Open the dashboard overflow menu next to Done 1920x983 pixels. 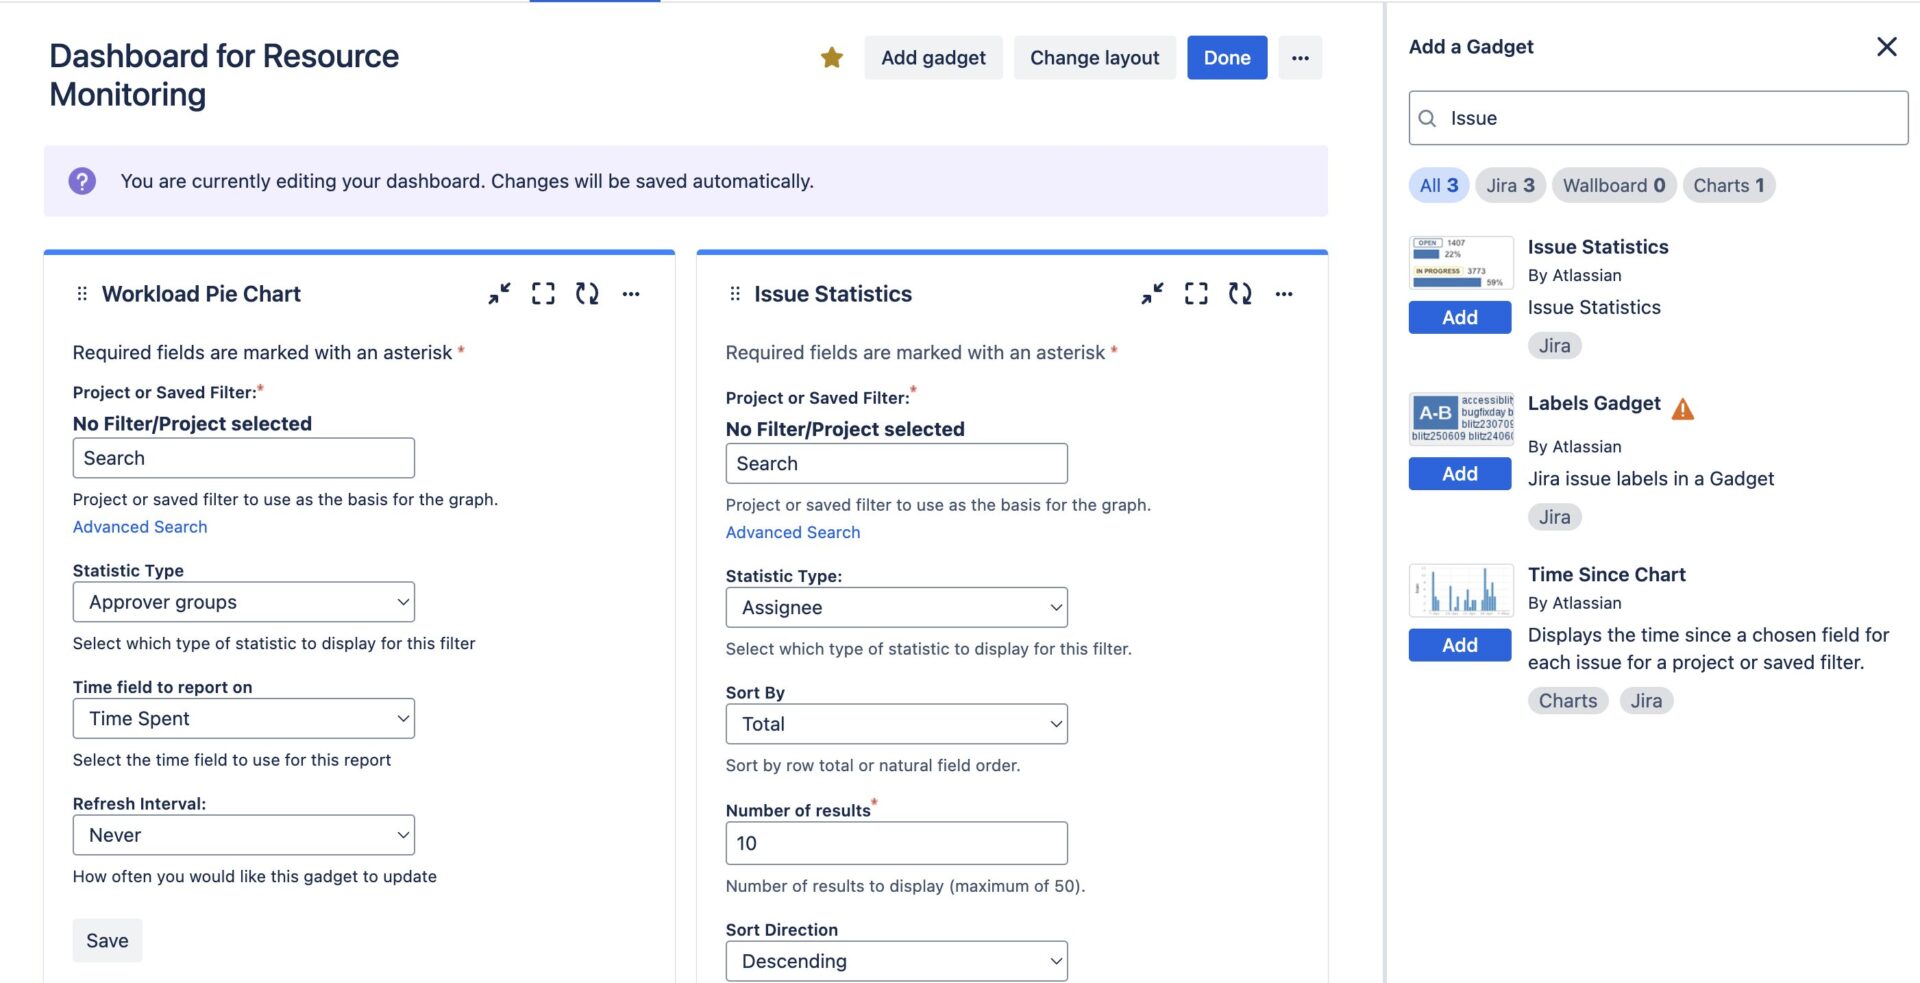pos(1300,57)
